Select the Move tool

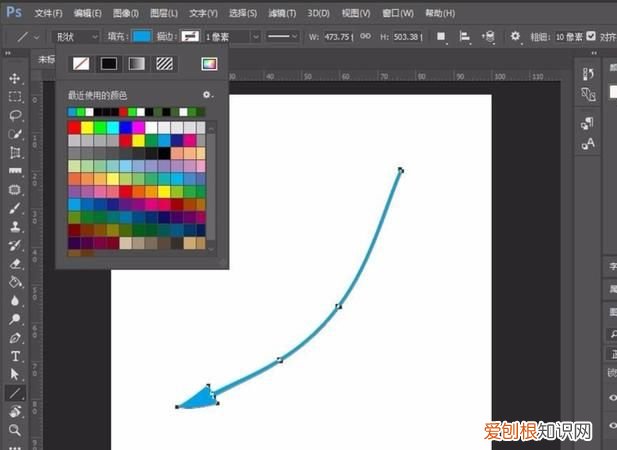click(x=15, y=78)
